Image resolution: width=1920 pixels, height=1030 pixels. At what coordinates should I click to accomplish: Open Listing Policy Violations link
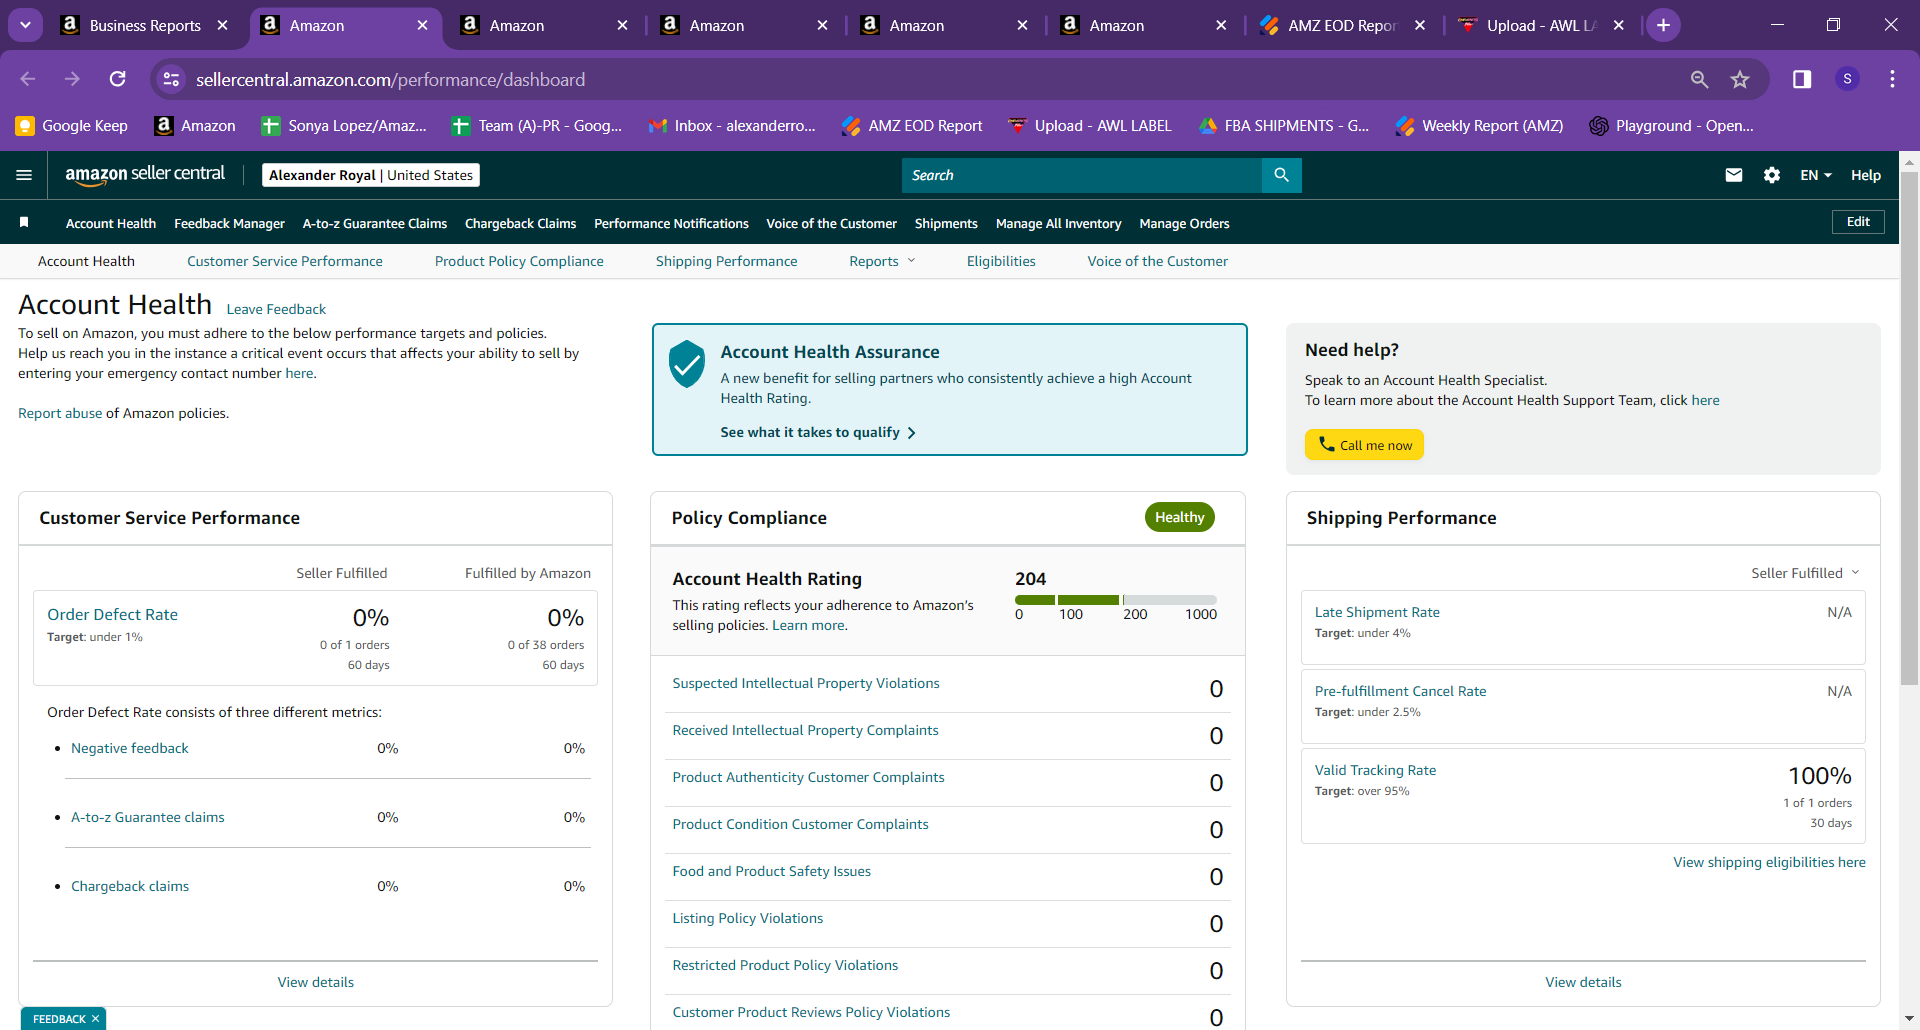pos(748,918)
